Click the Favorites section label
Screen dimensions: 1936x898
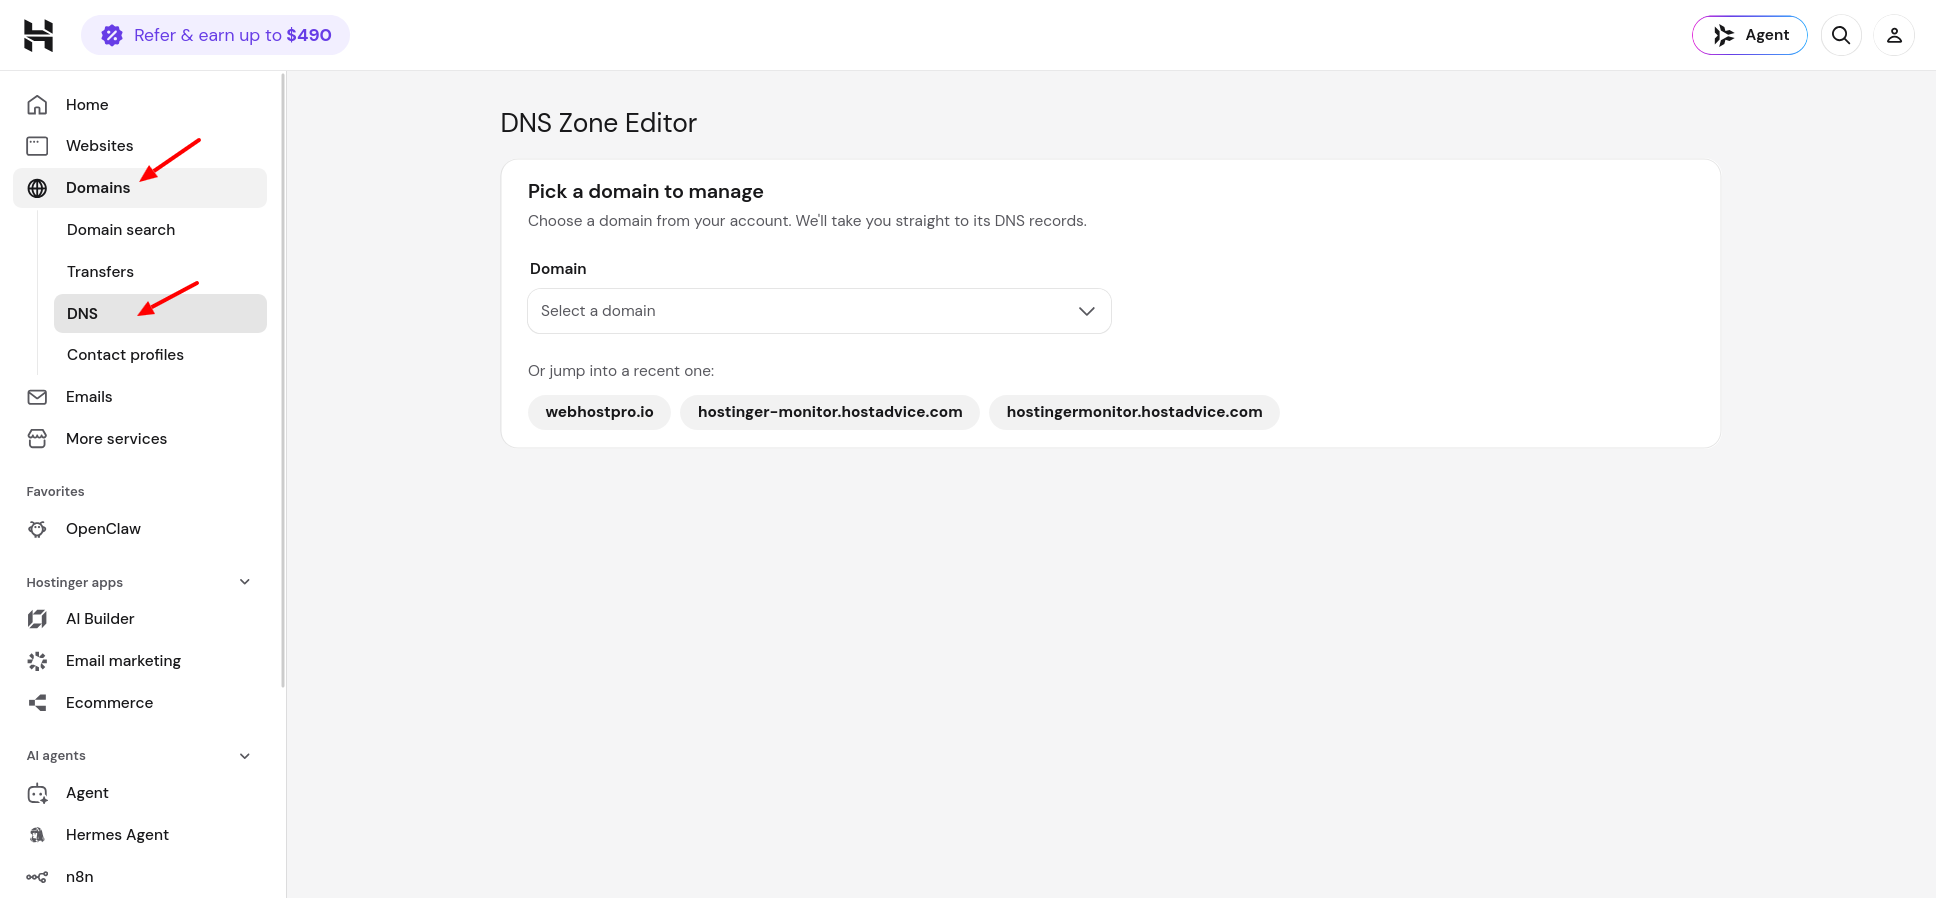[55, 492]
